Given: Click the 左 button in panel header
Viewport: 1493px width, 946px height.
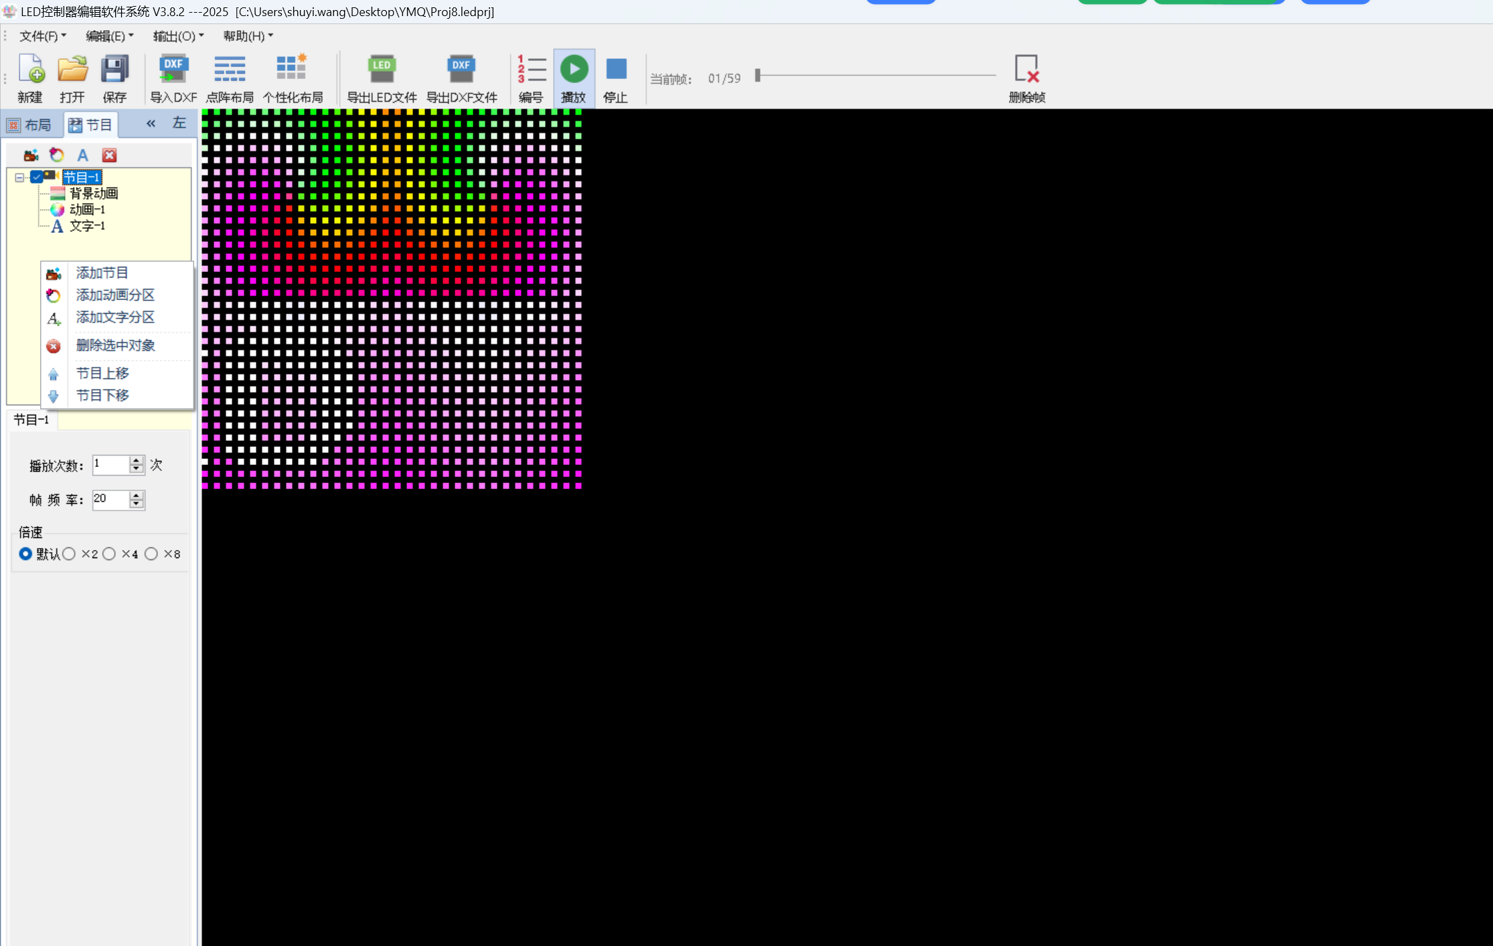Looking at the screenshot, I should click(x=179, y=123).
